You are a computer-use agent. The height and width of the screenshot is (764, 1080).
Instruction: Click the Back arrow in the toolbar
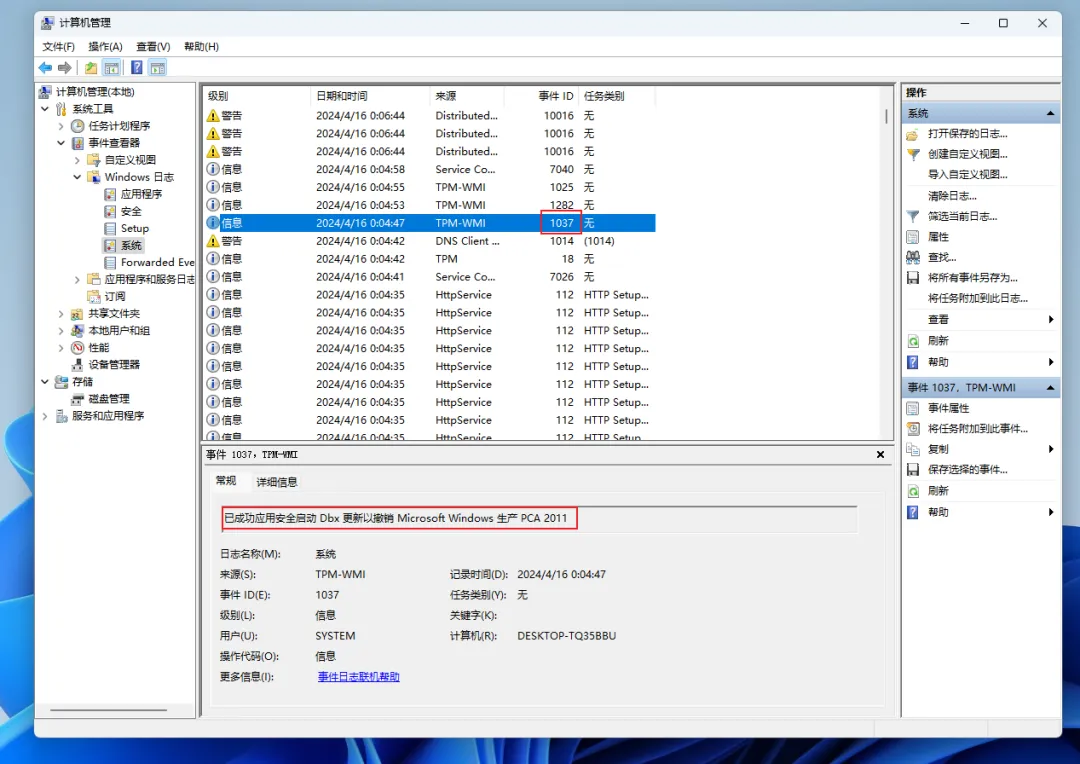[x=45, y=68]
